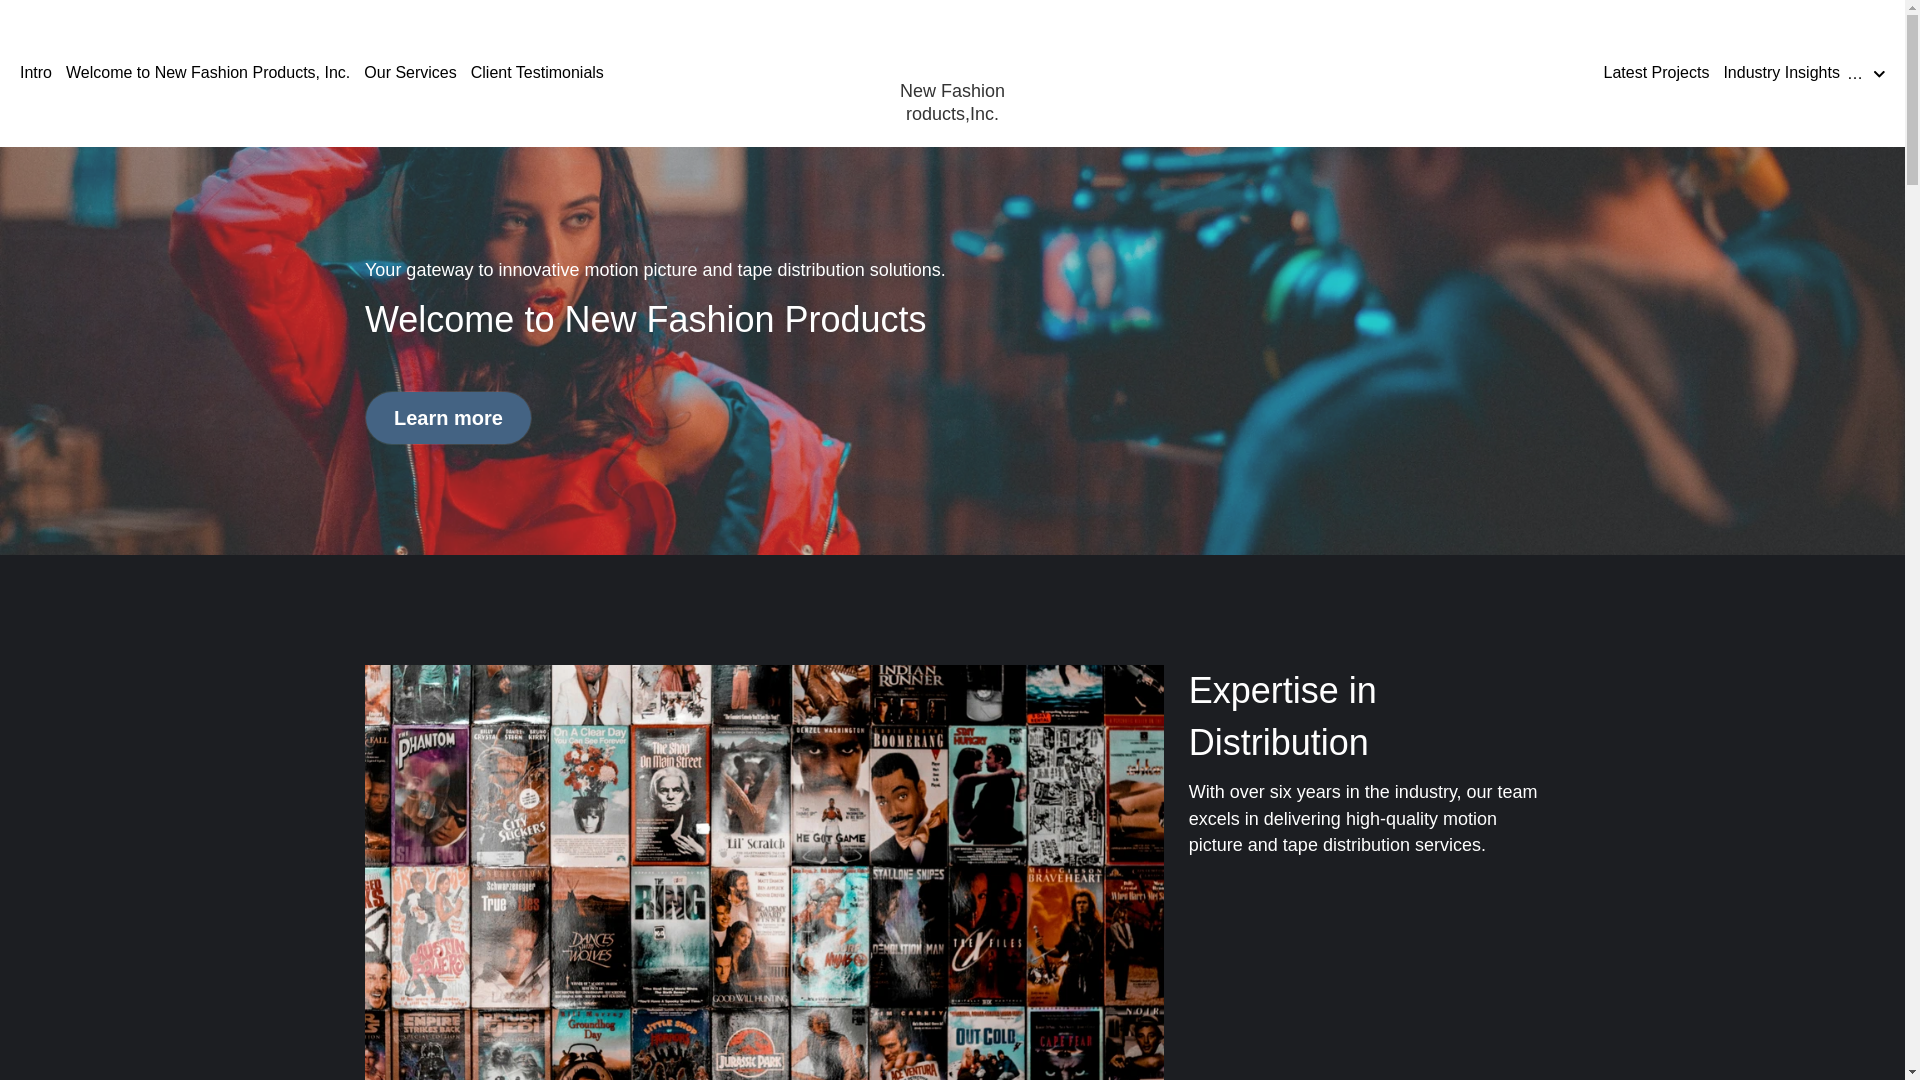Click the Welcome to New Fashion Products headline
Viewport: 1920px width, 1080px height.
click(645, 320)
